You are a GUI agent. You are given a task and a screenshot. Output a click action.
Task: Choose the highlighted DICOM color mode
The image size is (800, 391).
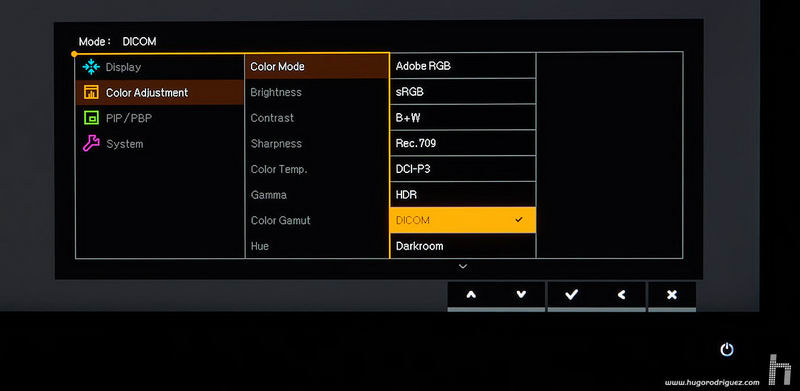coord(463,220)
